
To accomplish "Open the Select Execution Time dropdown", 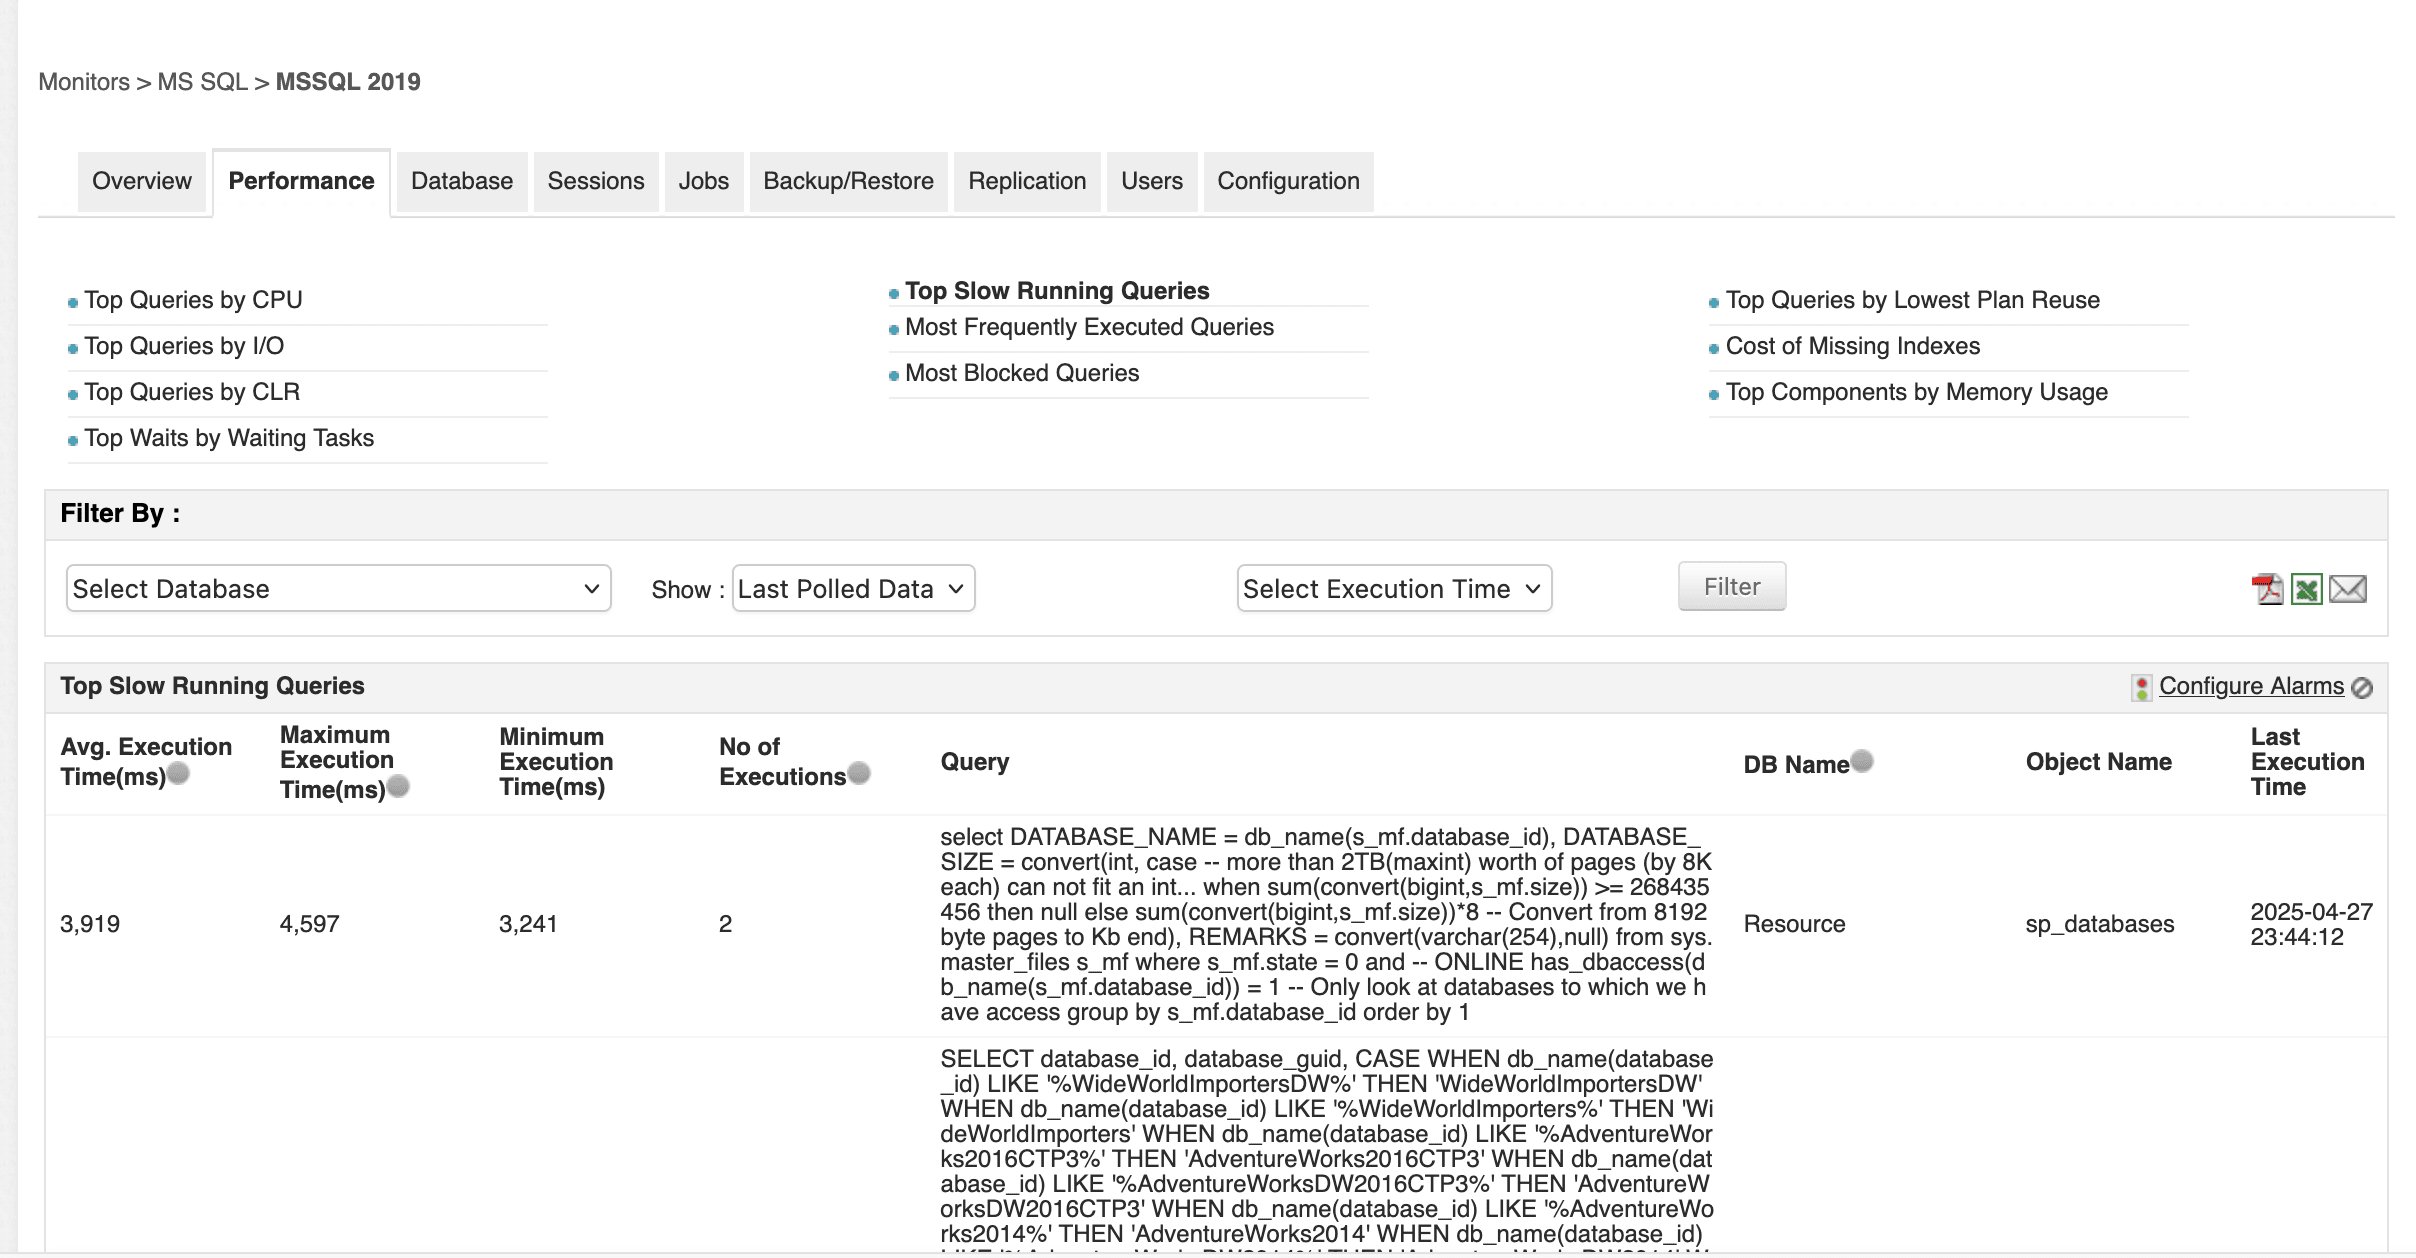I will 1393,588.
